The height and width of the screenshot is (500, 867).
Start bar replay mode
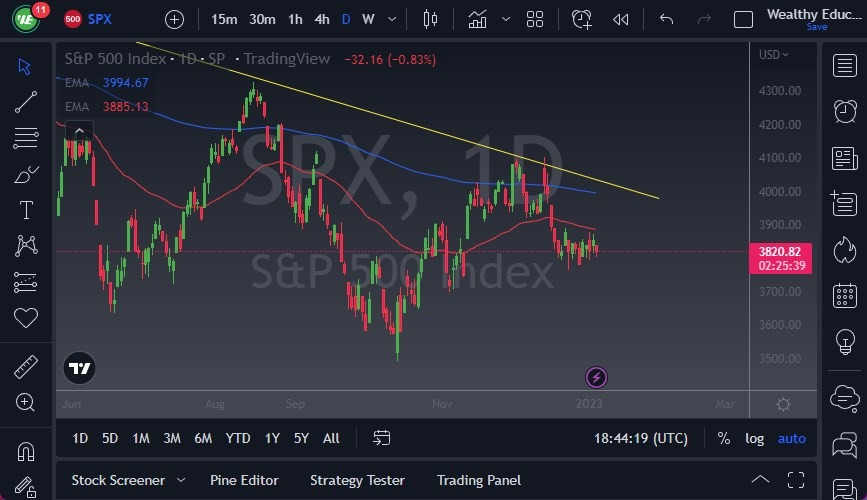(x=620, y=20)
